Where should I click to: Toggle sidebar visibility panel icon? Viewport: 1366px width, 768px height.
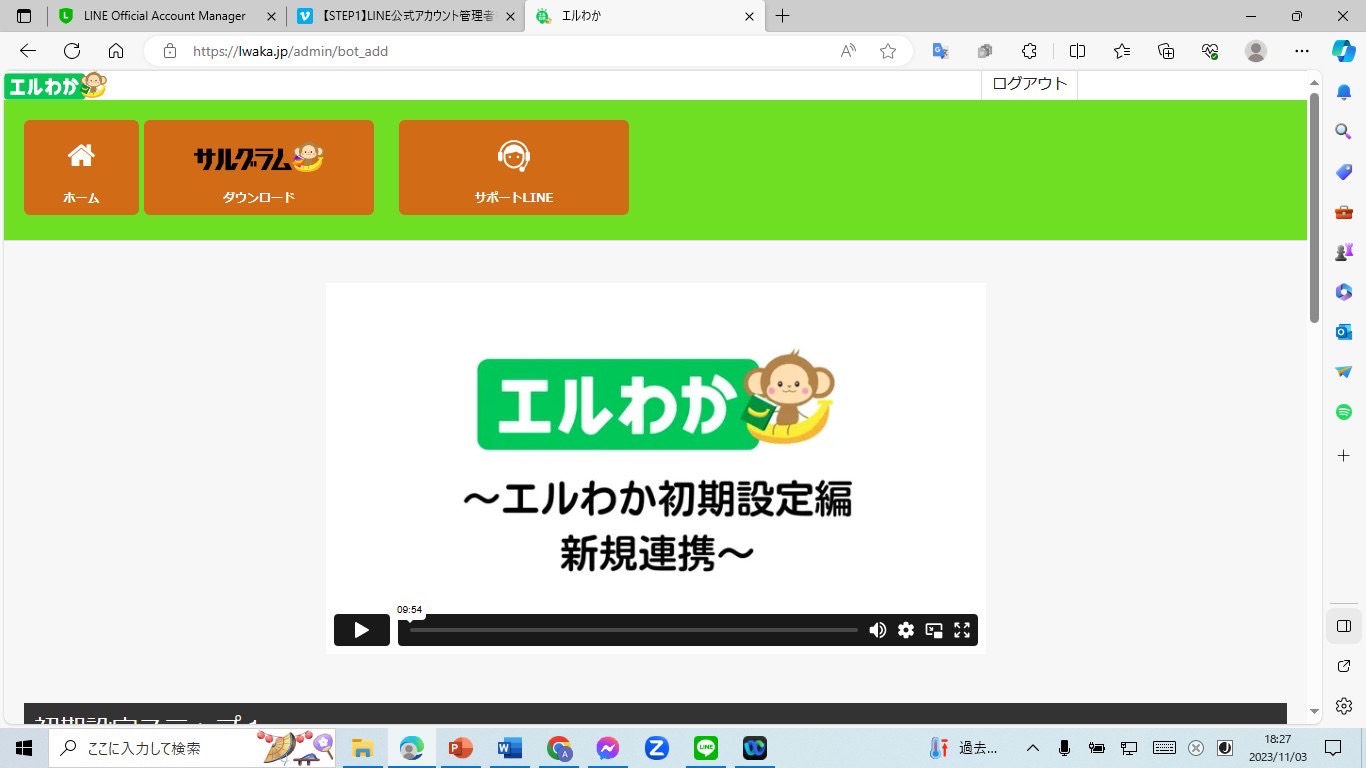pos(1344,626)
